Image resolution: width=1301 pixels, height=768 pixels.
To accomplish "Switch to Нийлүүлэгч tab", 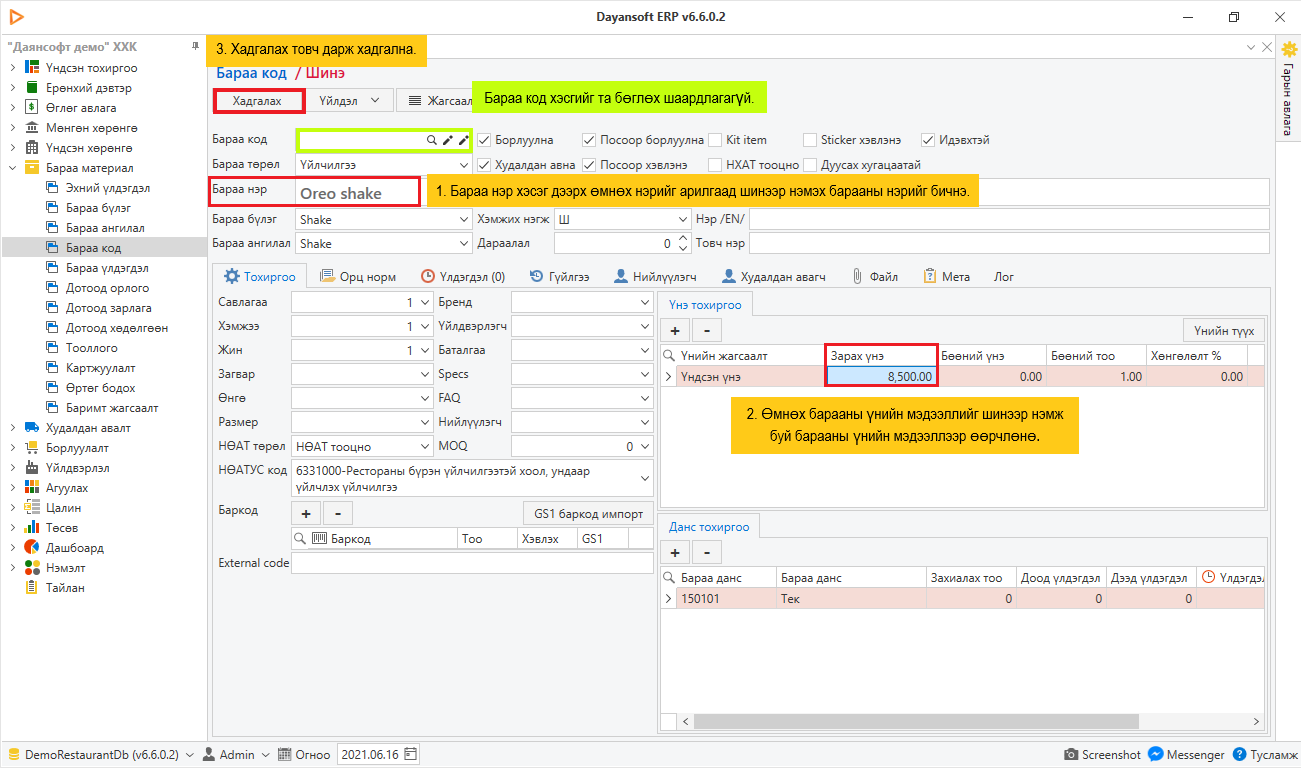I will tap(655, 277).
